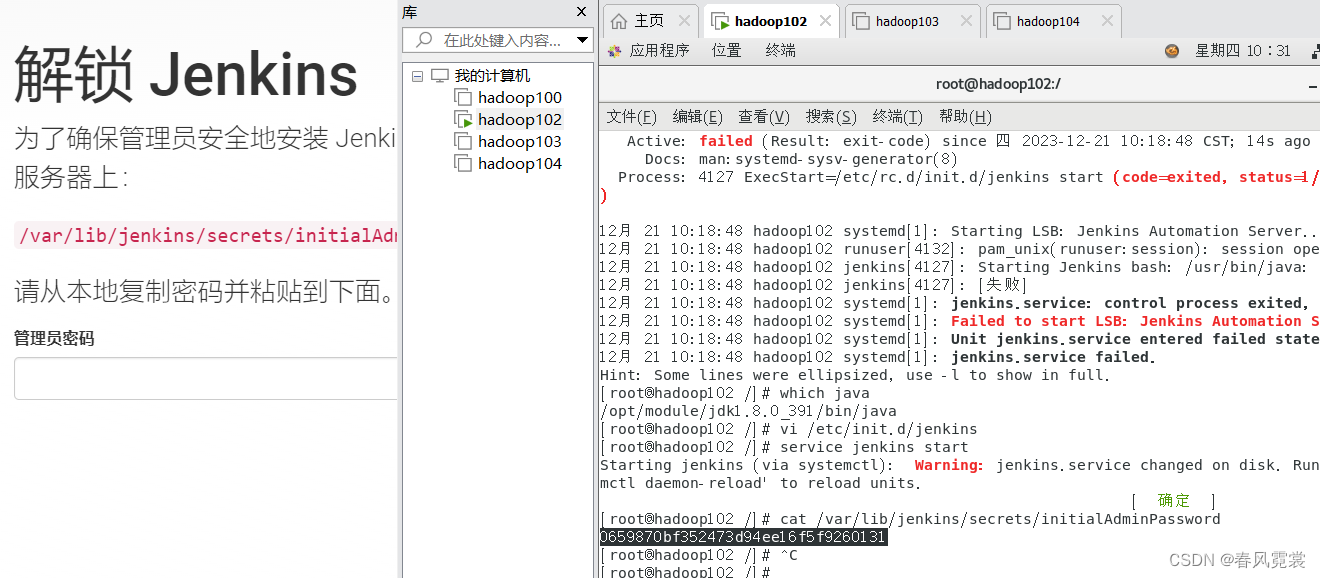Click the VM icon on hadoop103 tab
Image resolution: width=1320 pixels, height=578 pixels.
(860, 21)
